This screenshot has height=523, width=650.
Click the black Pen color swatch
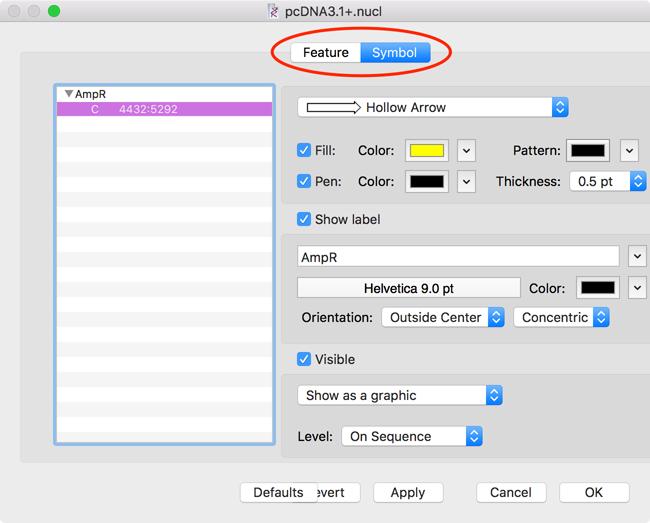coord(427,181)
